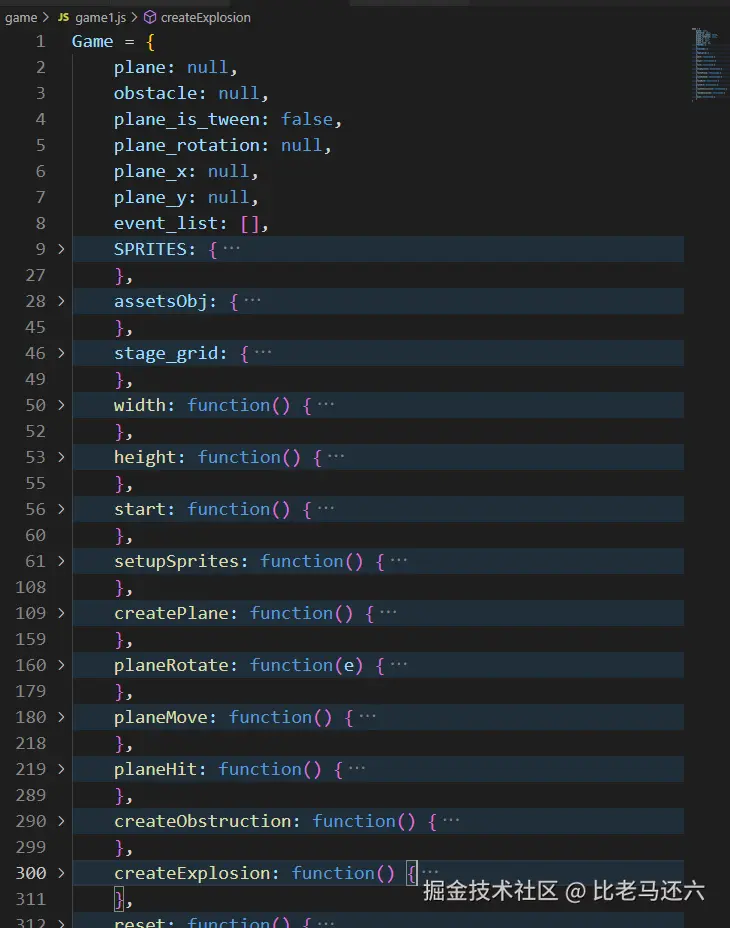This screenshot has height=928, width=730.
Task: Click the 'createObstruction' method name
Action: 202,821
